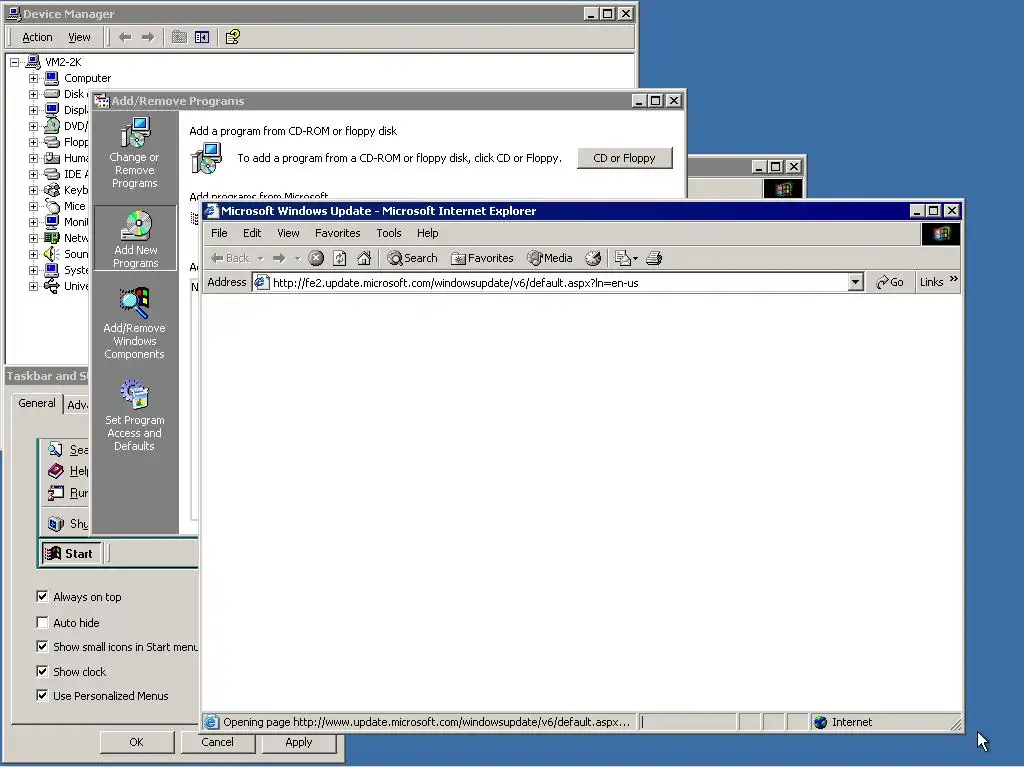Expand the Keyboards node in Device Manager
Image resolution: width=1024 pixels, height=768 pixels.
[33, 190]
